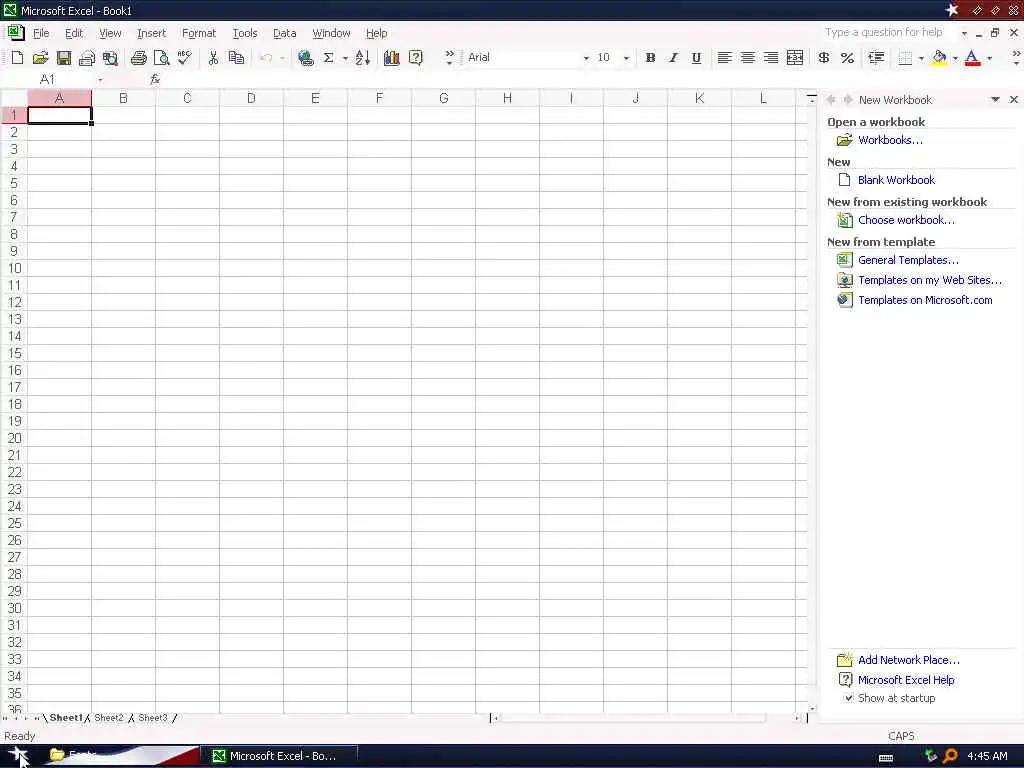Open the Edit menu

(x=74, y=33)
